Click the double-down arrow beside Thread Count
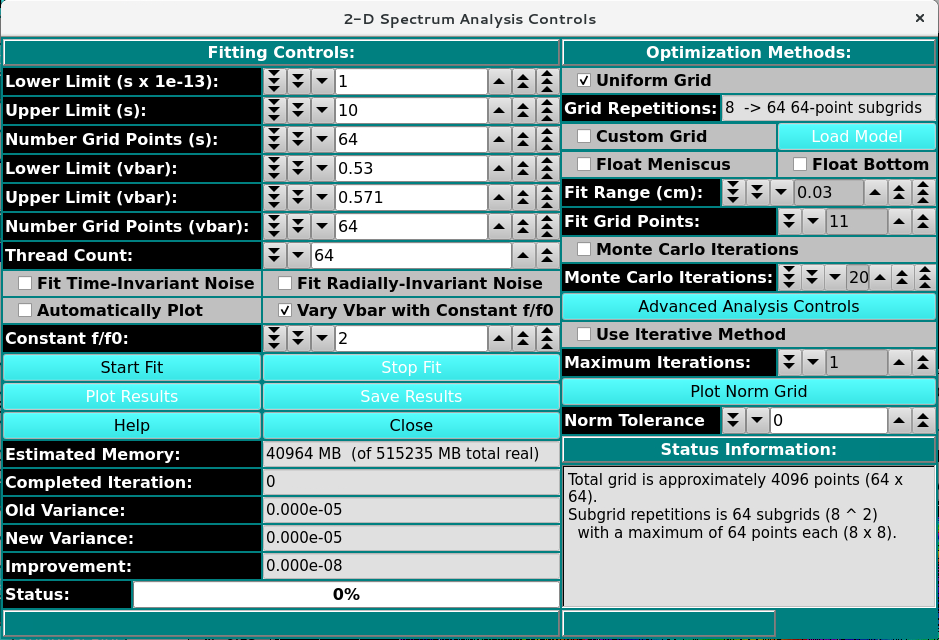The width and height of the screenshot is (939, 640). click(274, 256)
